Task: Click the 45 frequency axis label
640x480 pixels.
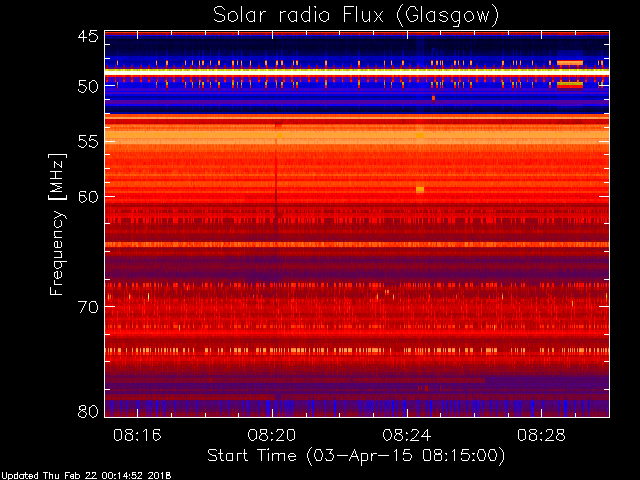Action: coord(88,36)
